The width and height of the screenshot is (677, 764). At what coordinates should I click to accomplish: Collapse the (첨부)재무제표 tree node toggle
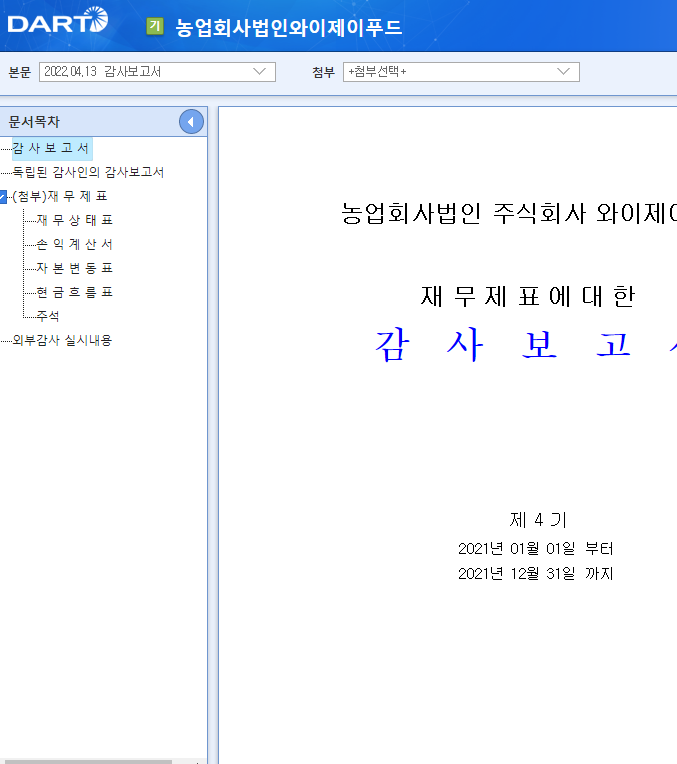(x=3, y=196)
